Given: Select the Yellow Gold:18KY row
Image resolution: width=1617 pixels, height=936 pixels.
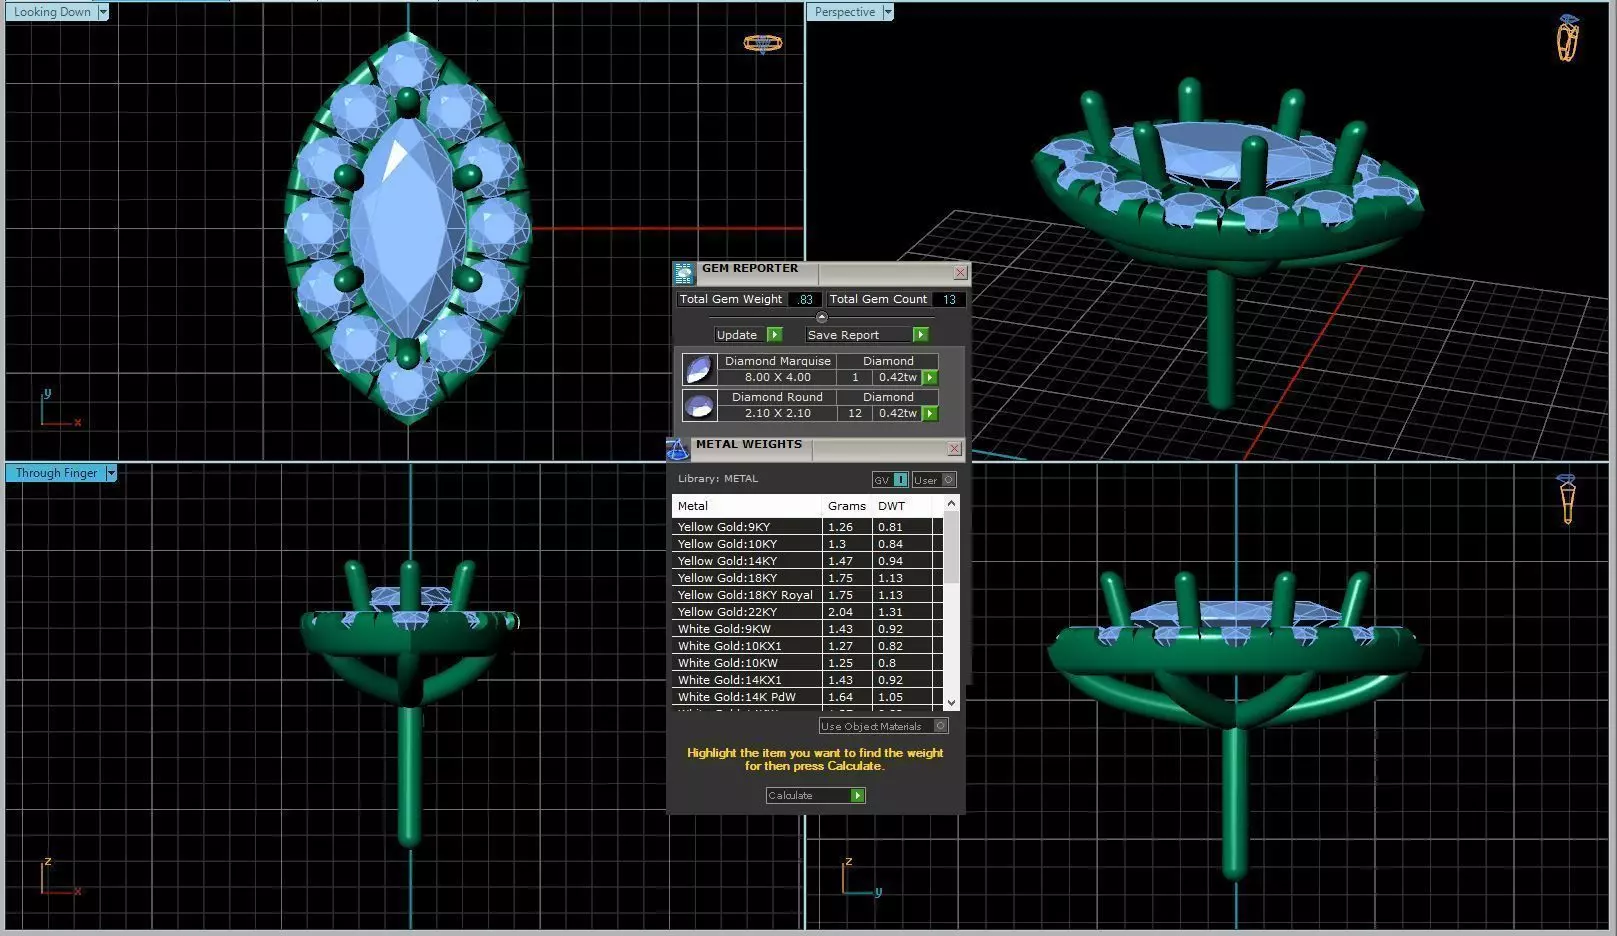Looking at the screenshot, I should [x=807, y=578].
